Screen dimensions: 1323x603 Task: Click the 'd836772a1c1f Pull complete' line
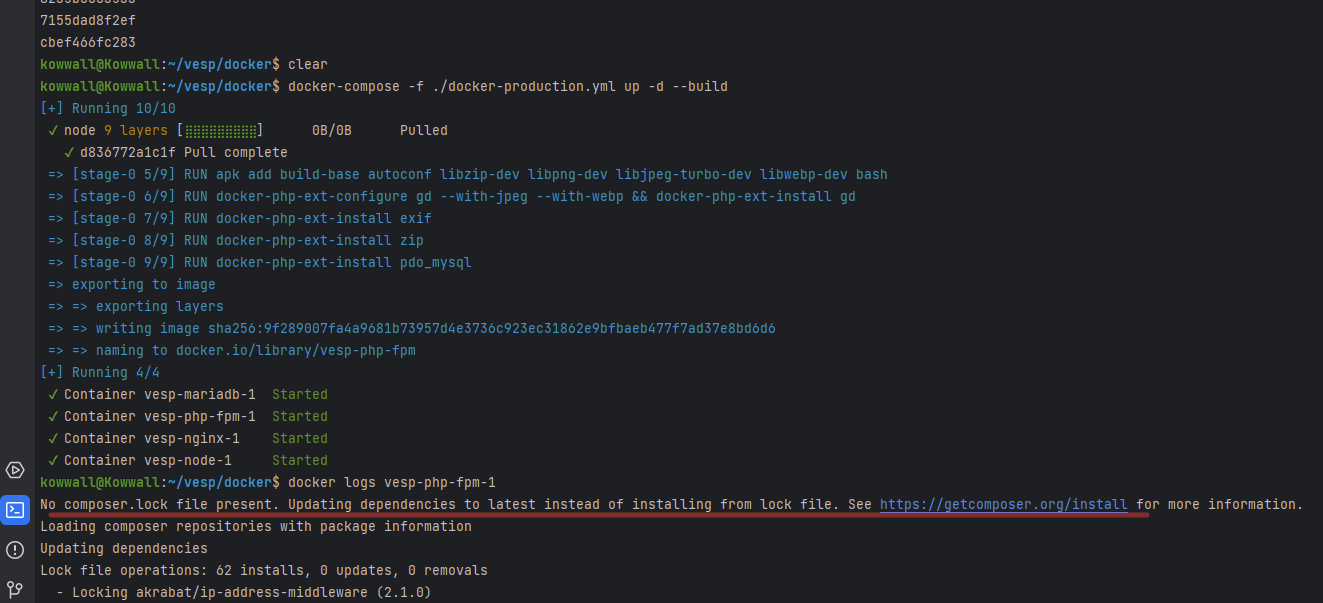[x=184, y=152]
